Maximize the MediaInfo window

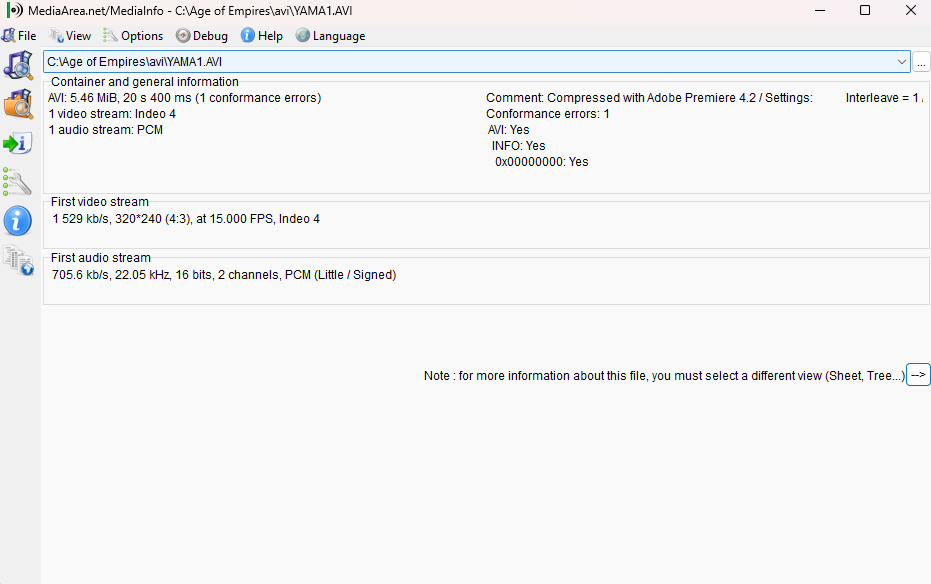(x=865, y=10)
